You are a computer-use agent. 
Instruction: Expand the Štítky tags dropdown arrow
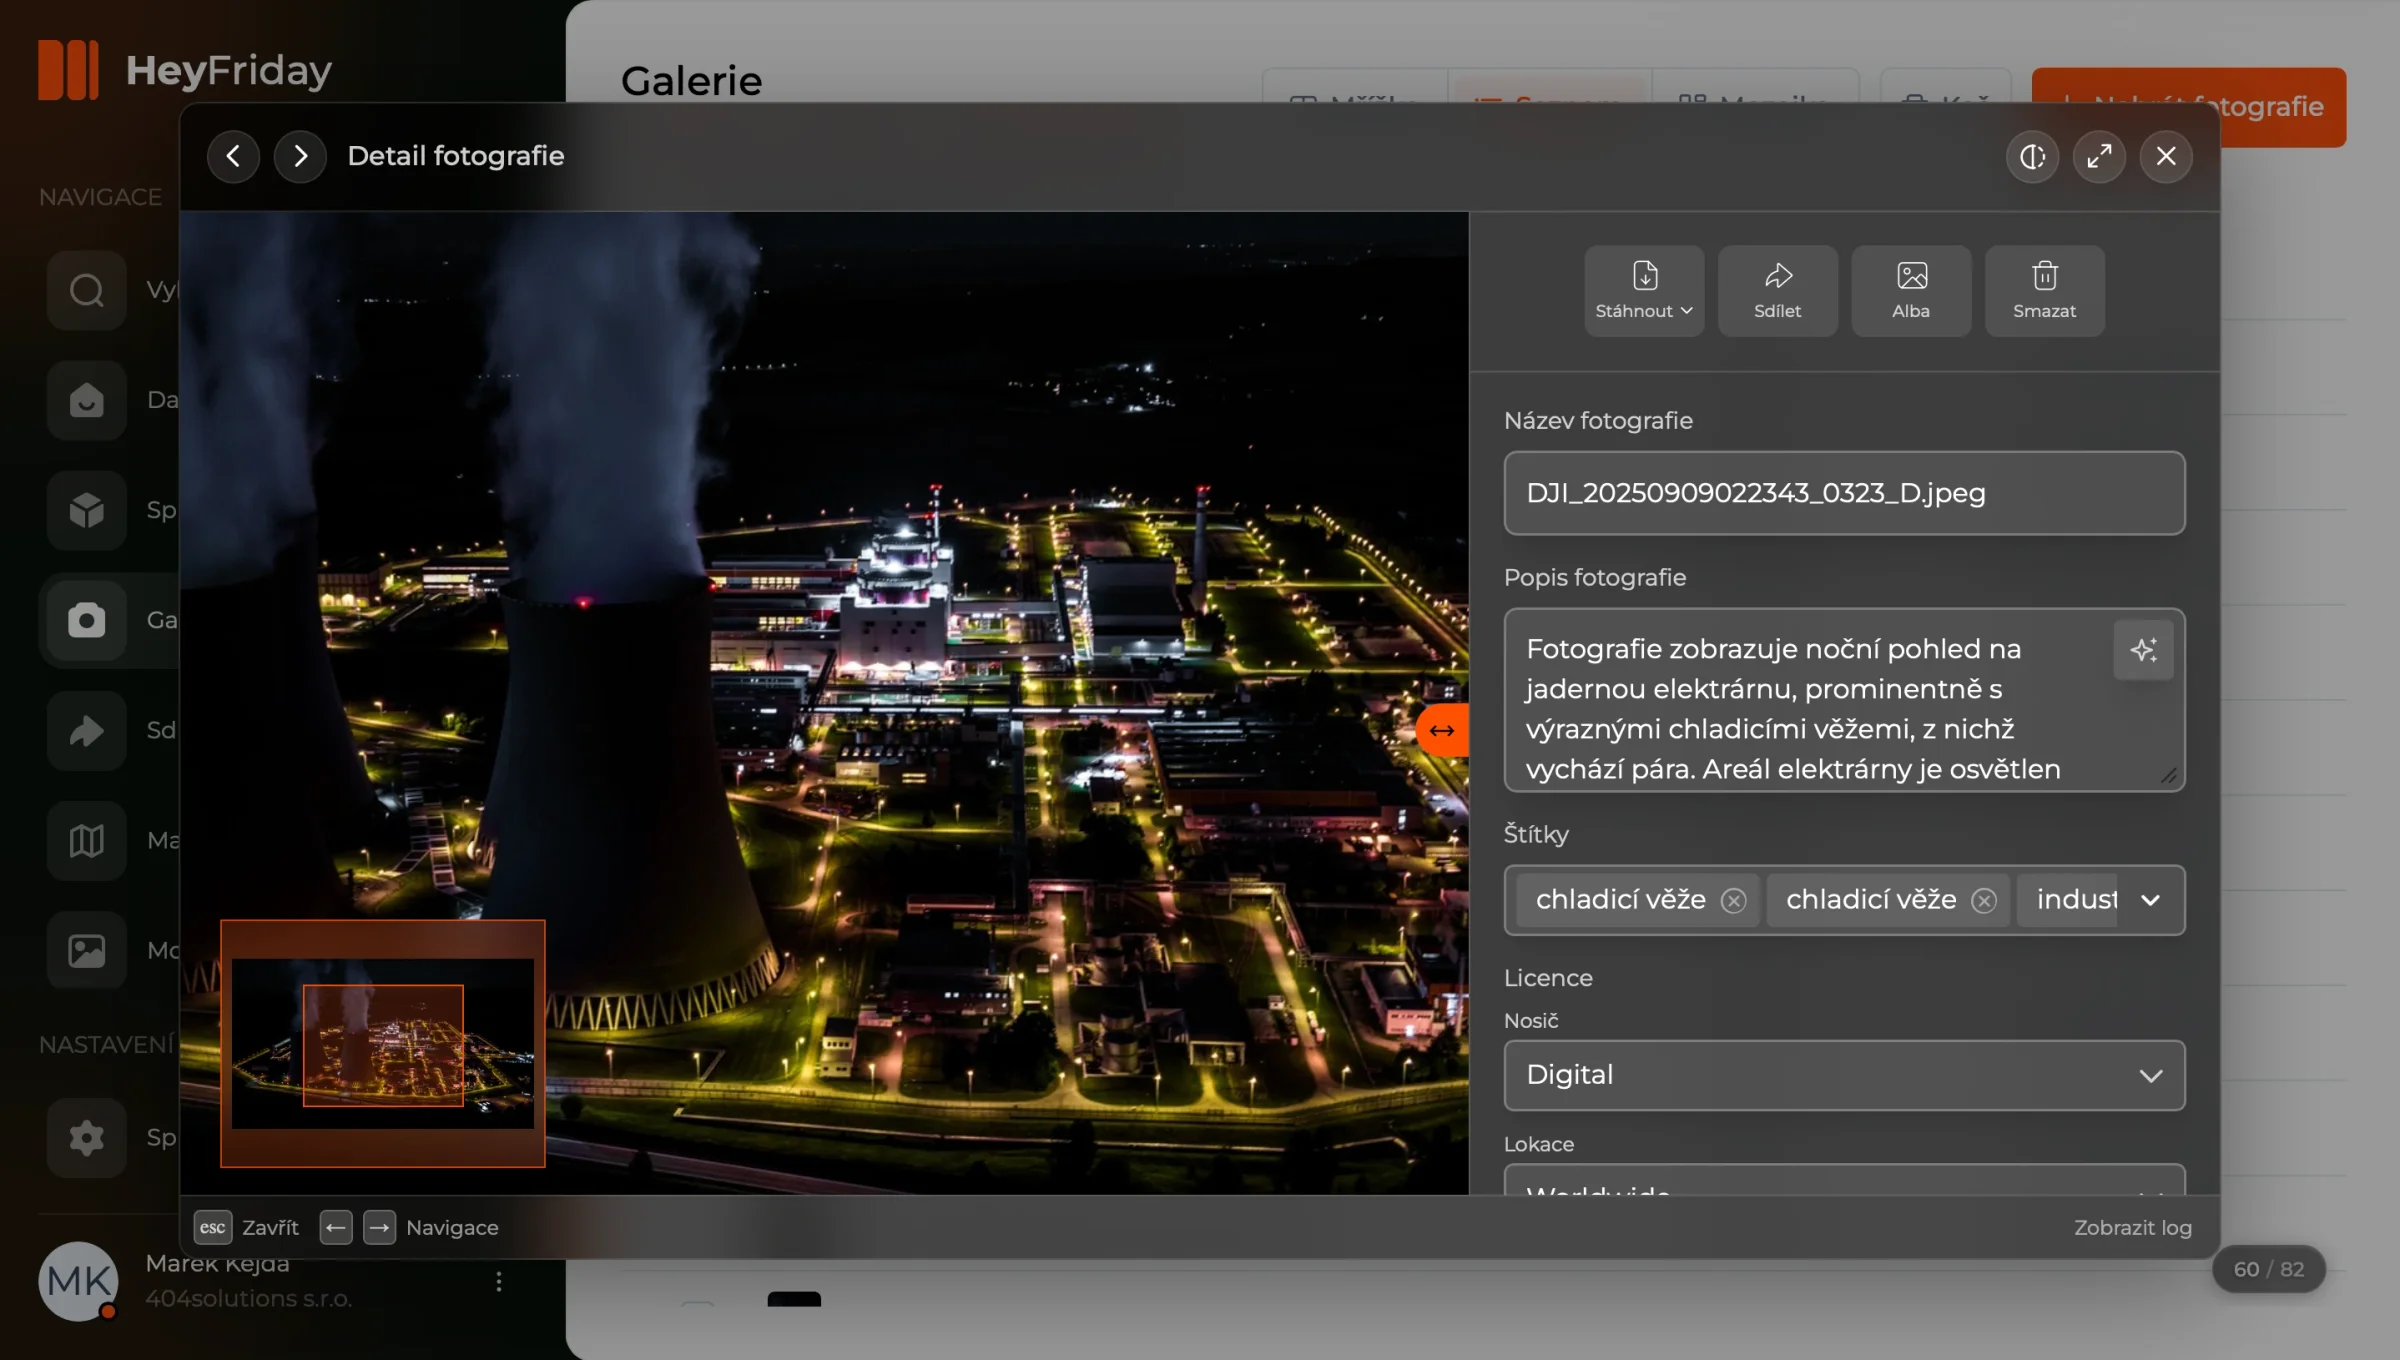point(2150,900)
